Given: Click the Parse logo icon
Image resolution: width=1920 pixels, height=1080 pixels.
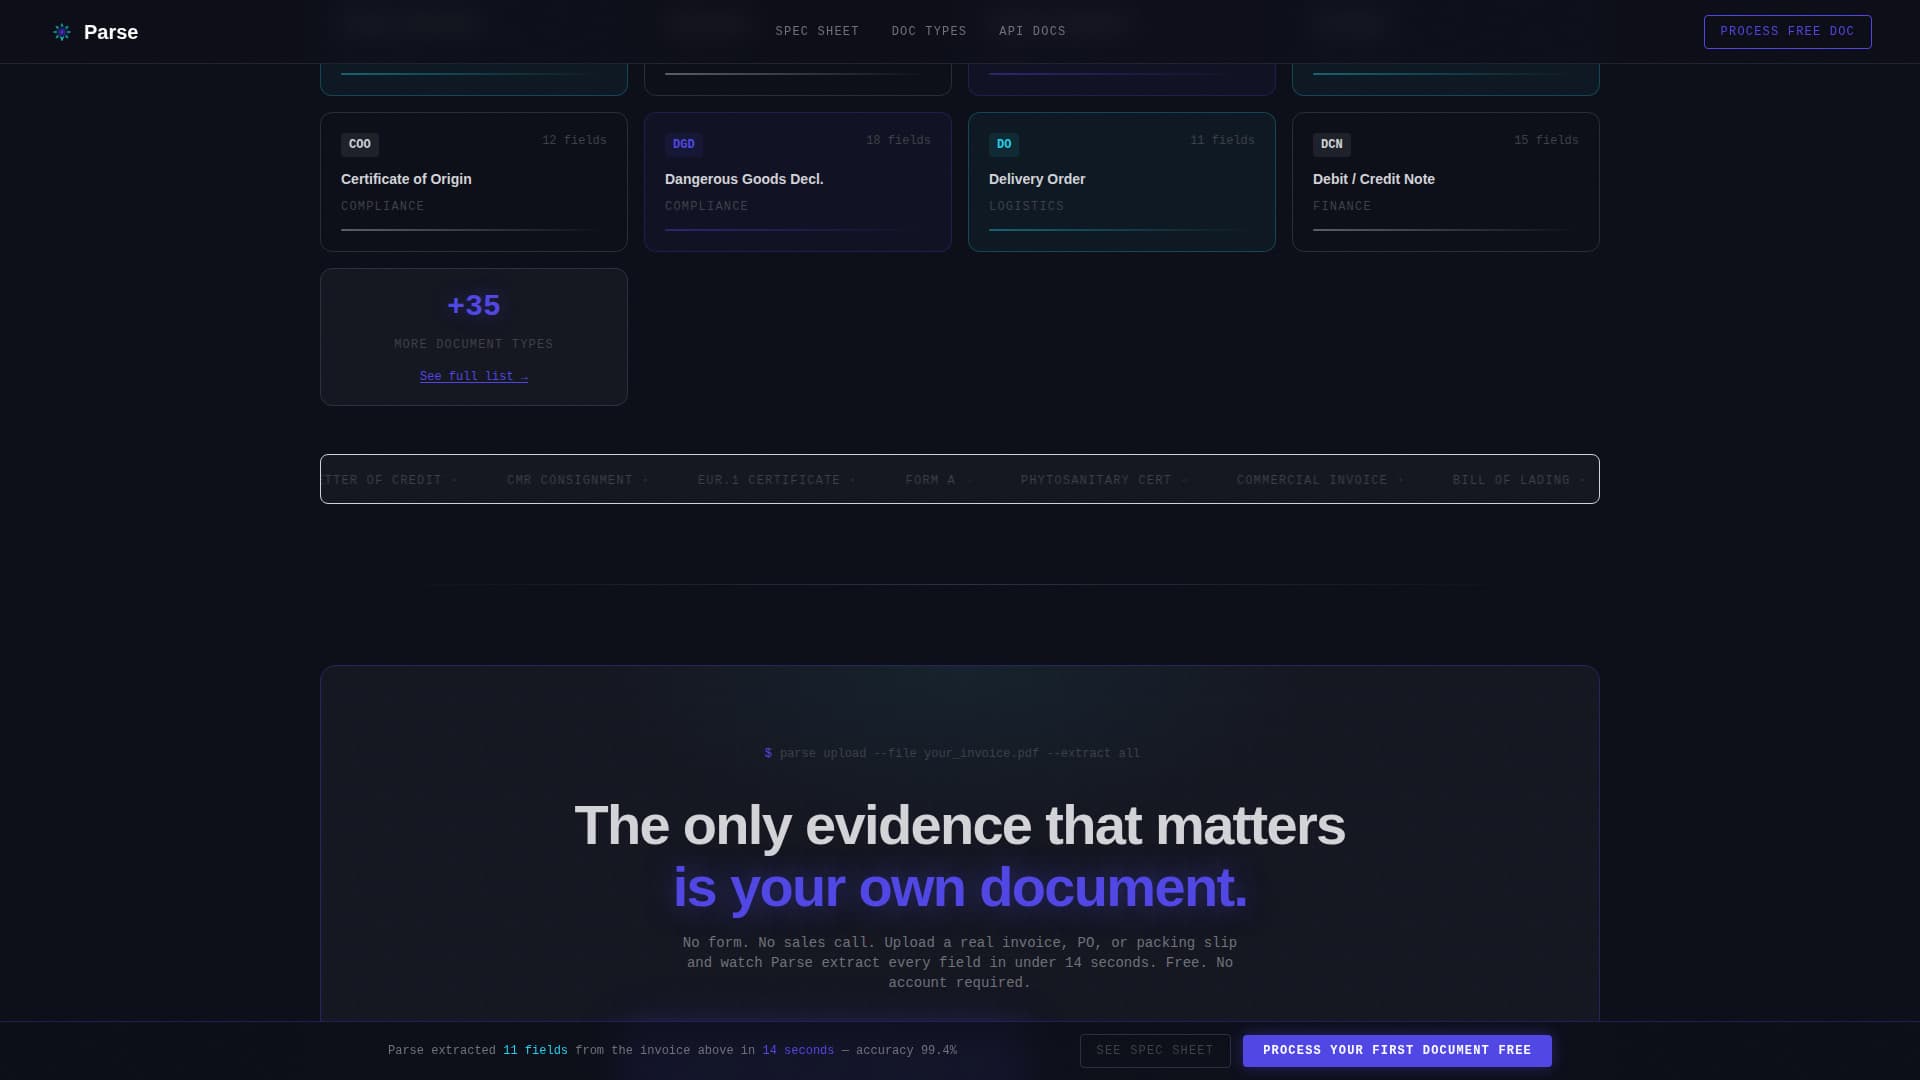Looking at the screenshot, I should (x=62, y=32).
